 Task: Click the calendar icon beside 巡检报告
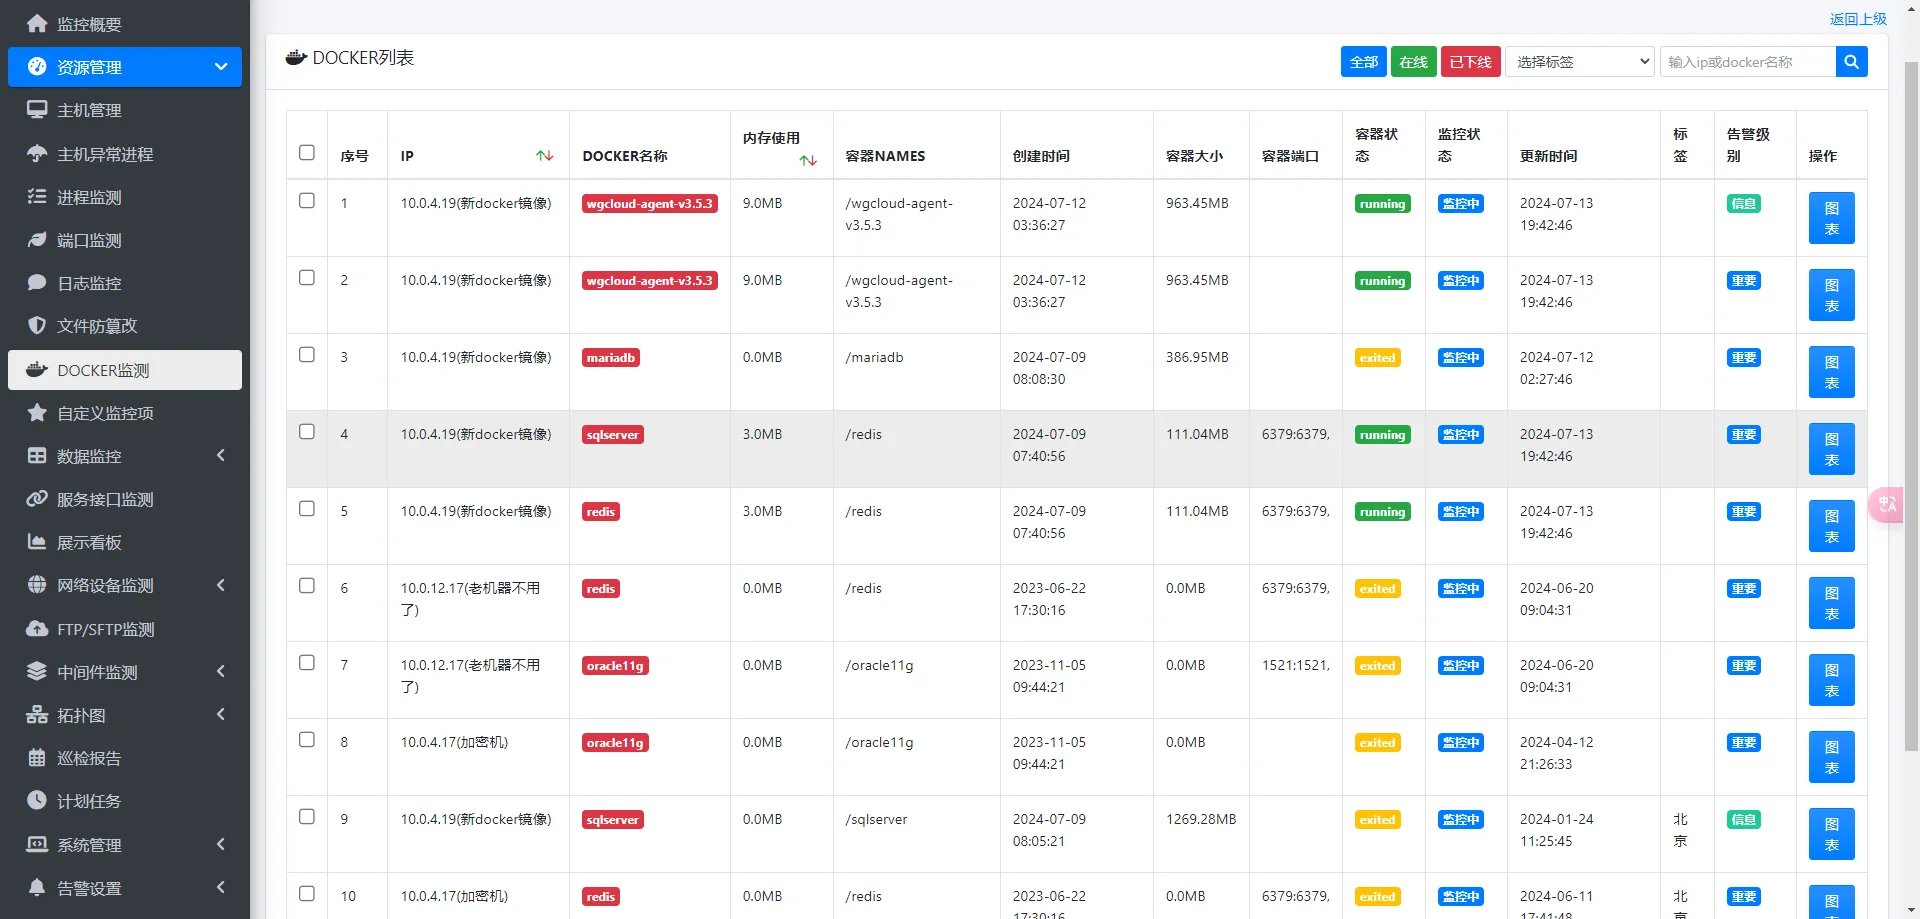coord(37,757)
